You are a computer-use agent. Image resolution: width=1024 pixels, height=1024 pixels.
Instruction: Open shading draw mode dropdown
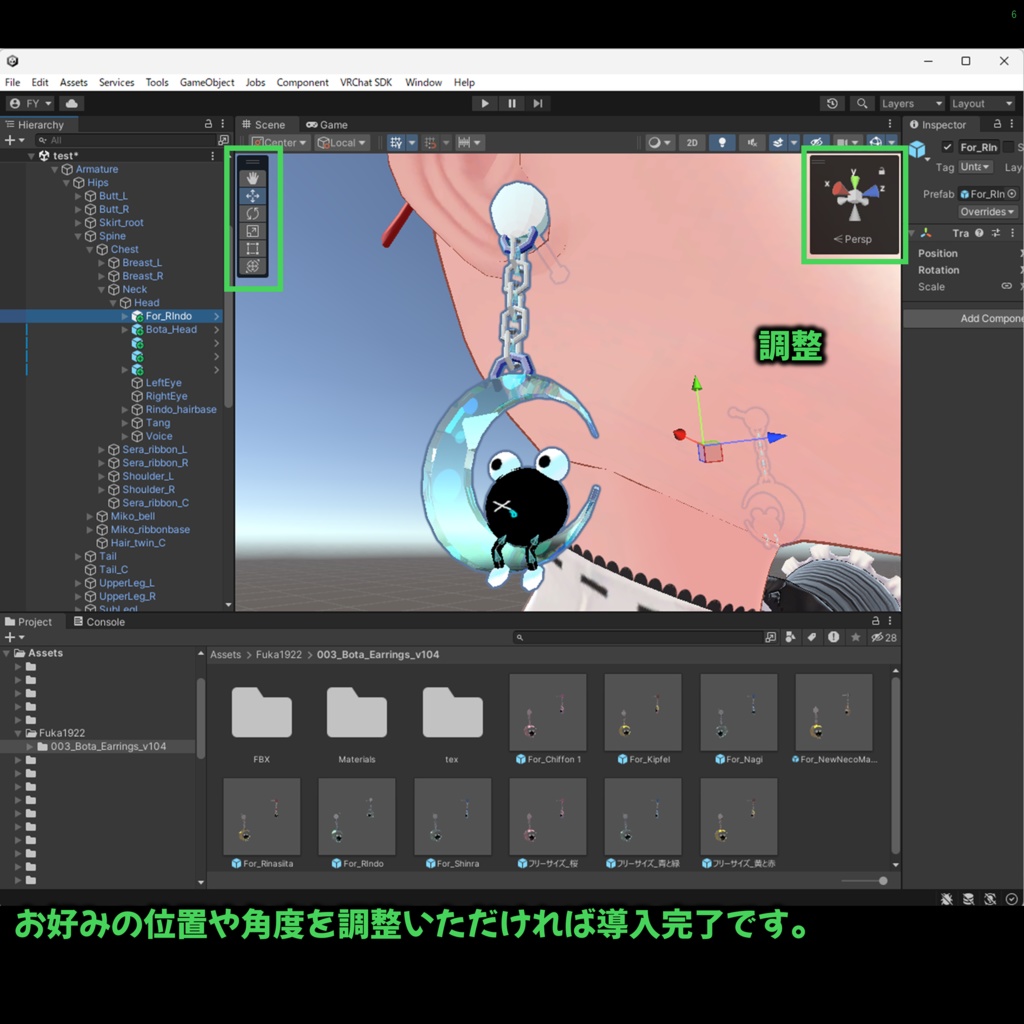tap(658, 142)
